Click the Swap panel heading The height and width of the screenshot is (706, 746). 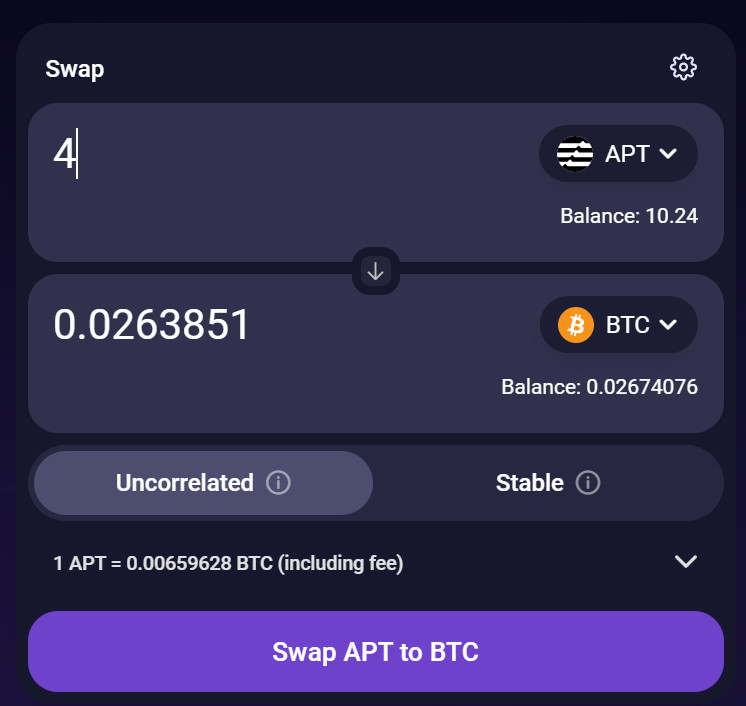tap(75, 69)
